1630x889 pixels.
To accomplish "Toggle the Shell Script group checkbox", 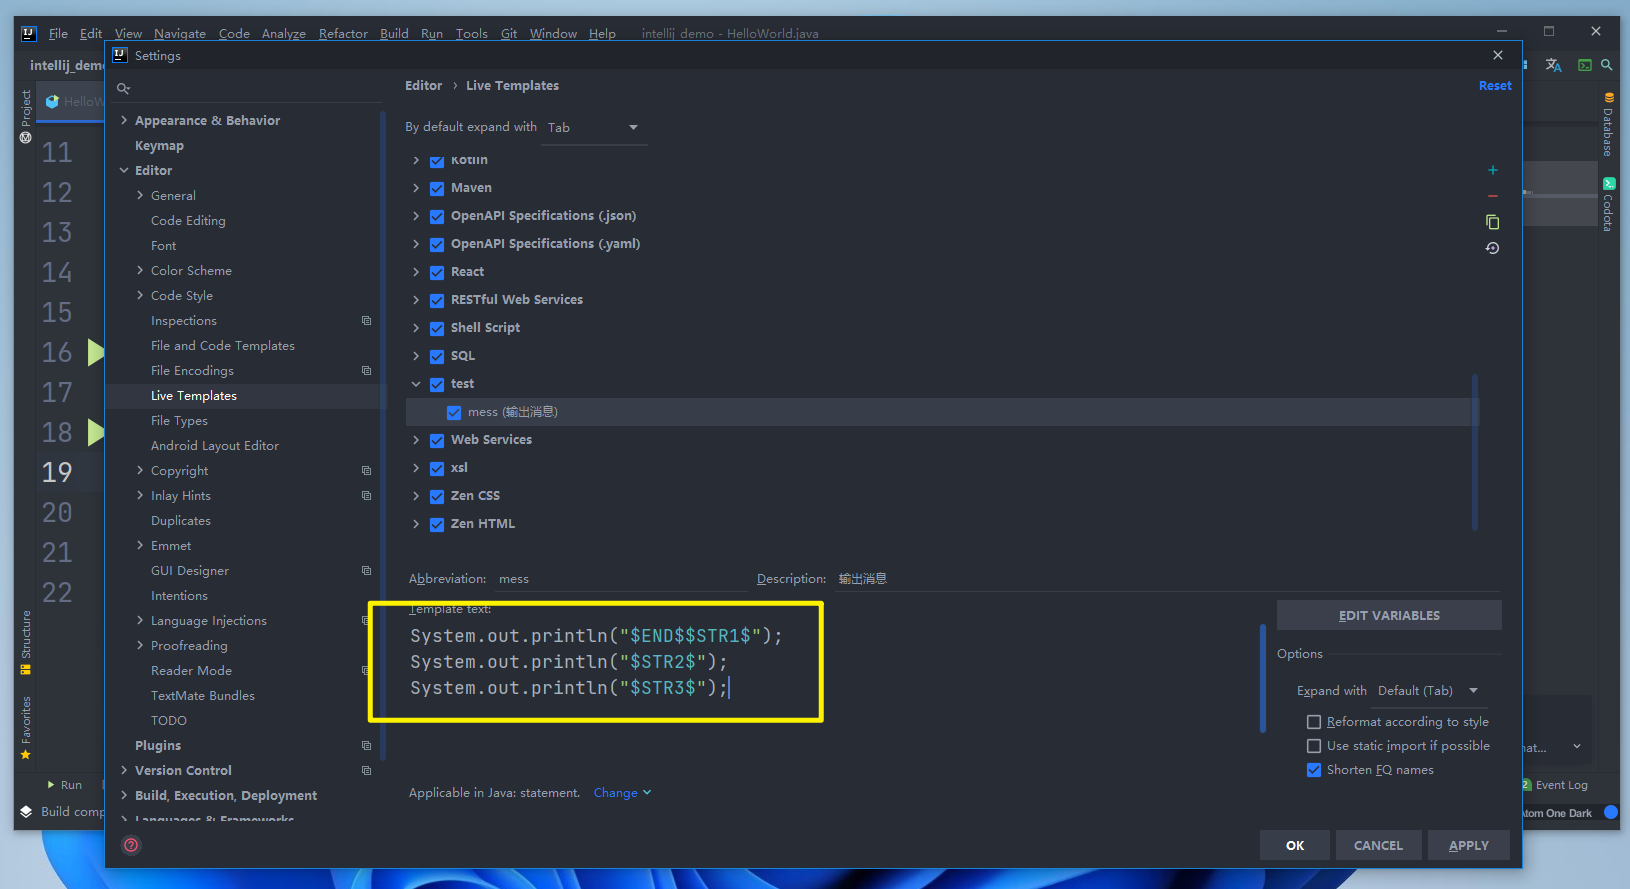I will [x=437, y=328].
